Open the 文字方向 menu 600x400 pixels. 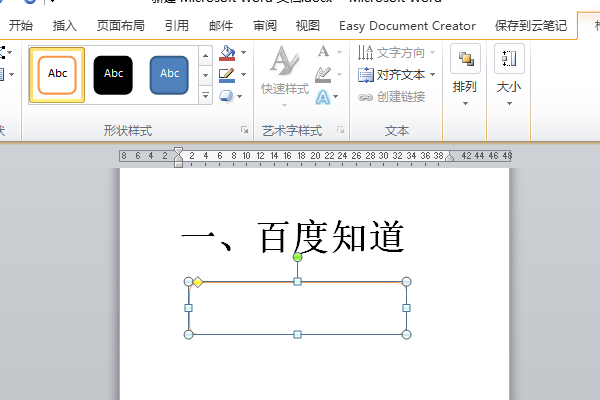click(x=396, y=52)
